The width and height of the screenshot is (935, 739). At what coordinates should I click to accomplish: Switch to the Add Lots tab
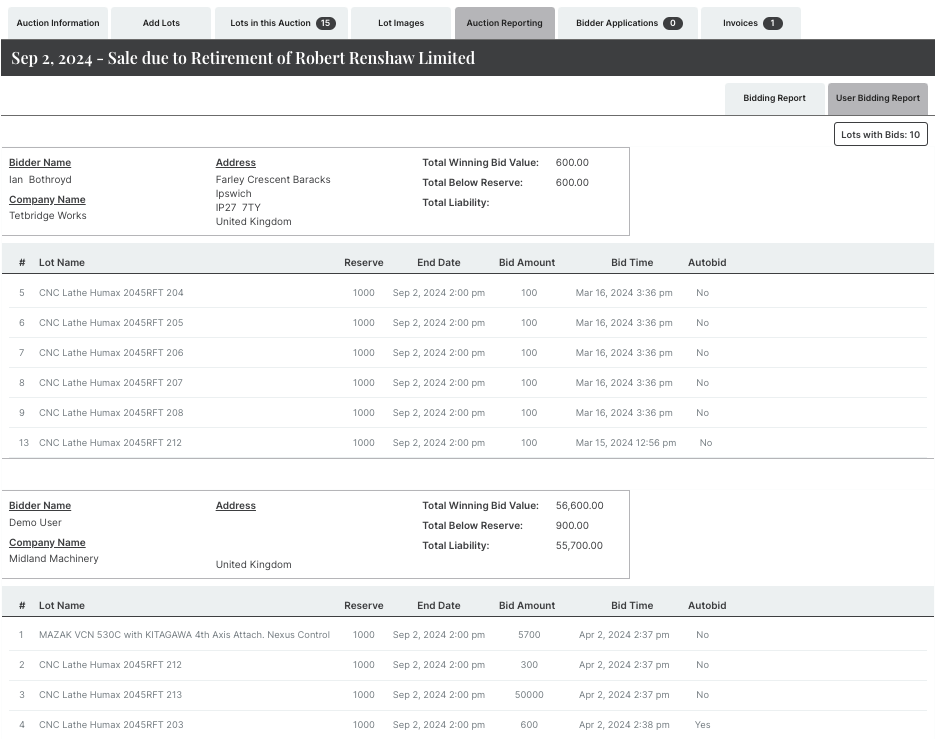point(161,23)
